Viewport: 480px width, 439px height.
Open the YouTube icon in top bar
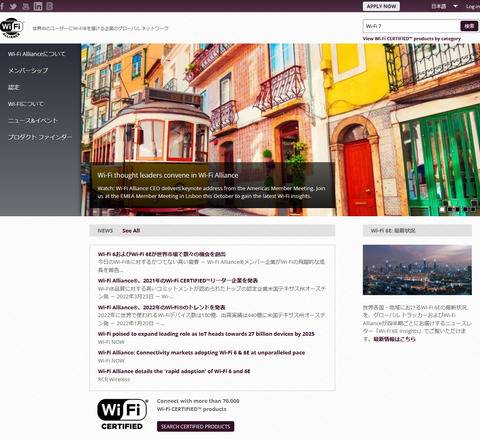pyautogui.click(x=26, y=6)
